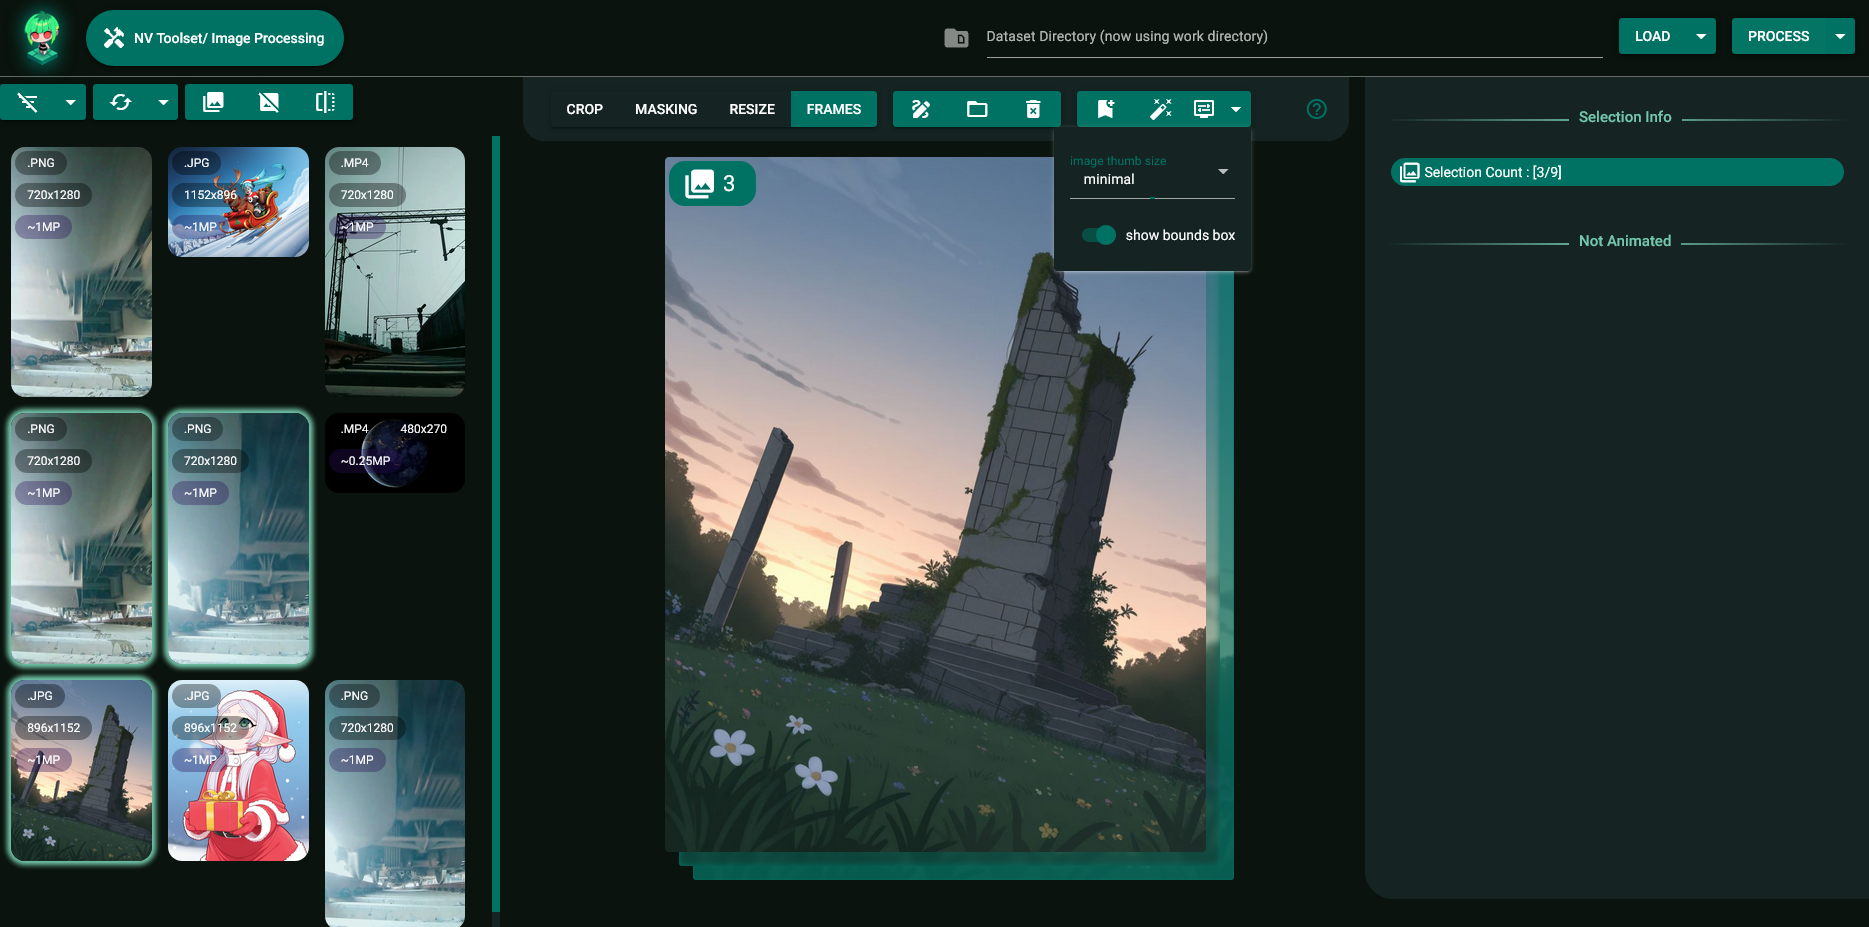The width and height of the screenshot is (1869, 927).
Task: Open the help question mark icon
Action: pyautogui.click(x=1316, y=109)
